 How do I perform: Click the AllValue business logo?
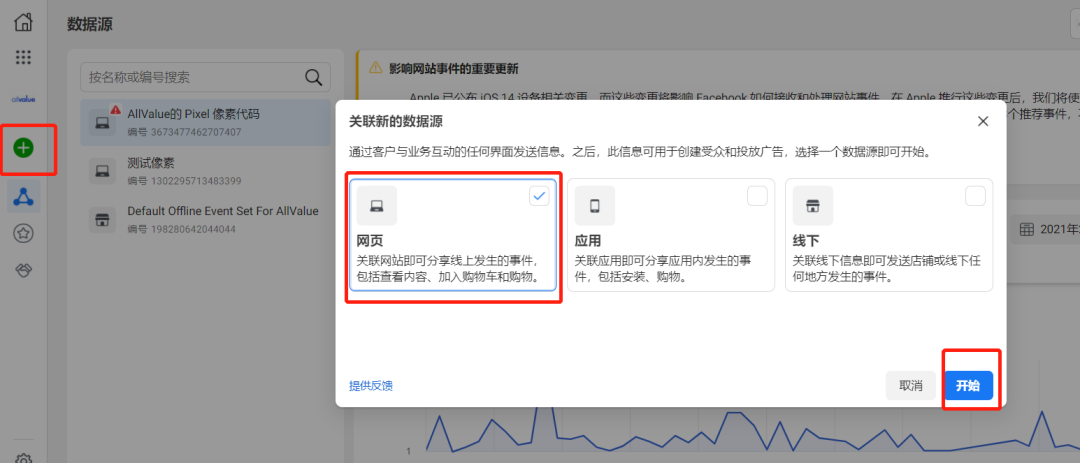(23, 99)
